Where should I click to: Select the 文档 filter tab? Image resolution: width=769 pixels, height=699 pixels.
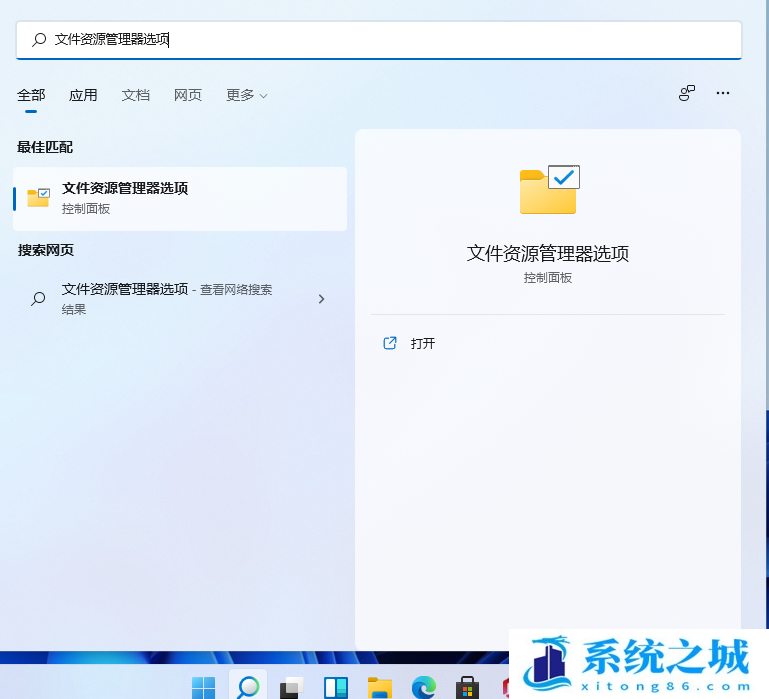coord(135,95)
